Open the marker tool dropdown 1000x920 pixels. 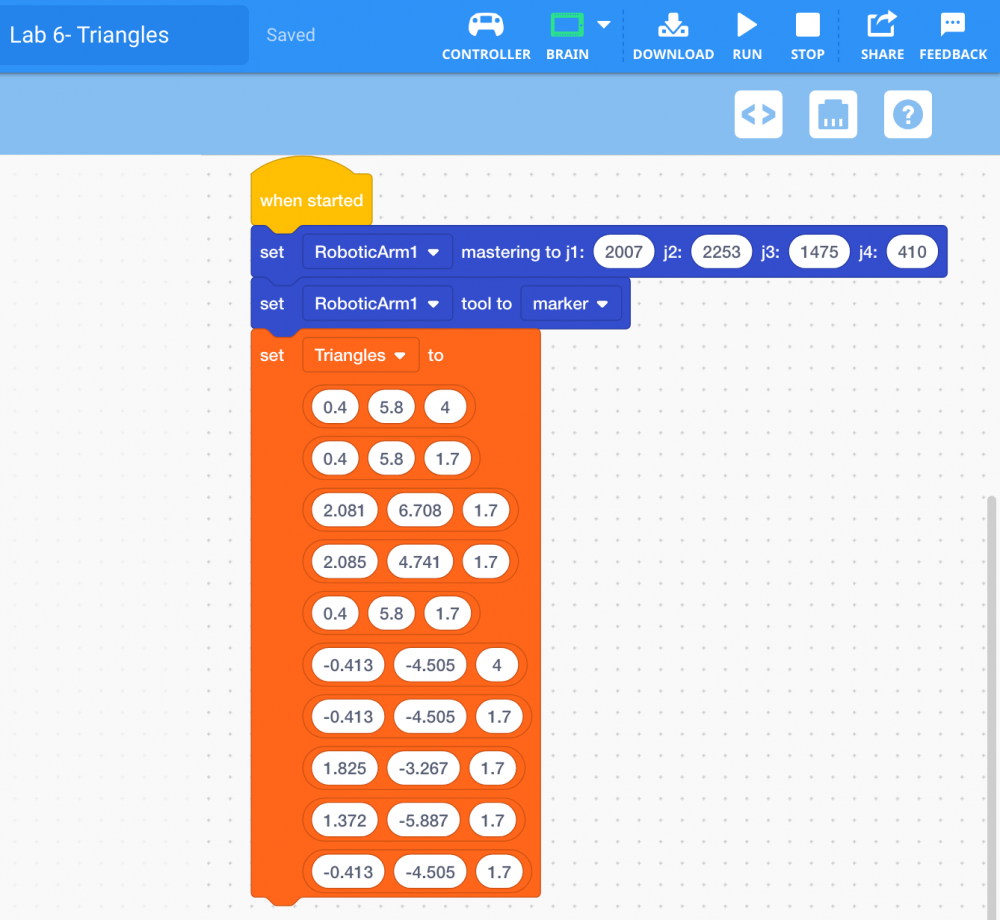click(x=571, y=303)
